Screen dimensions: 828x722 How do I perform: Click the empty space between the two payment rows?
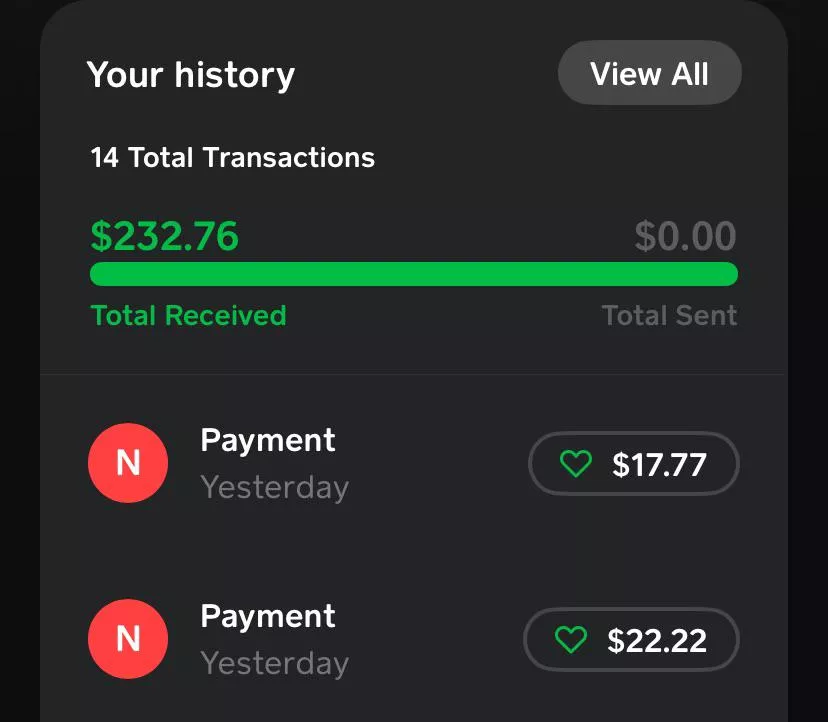[414, 551]
